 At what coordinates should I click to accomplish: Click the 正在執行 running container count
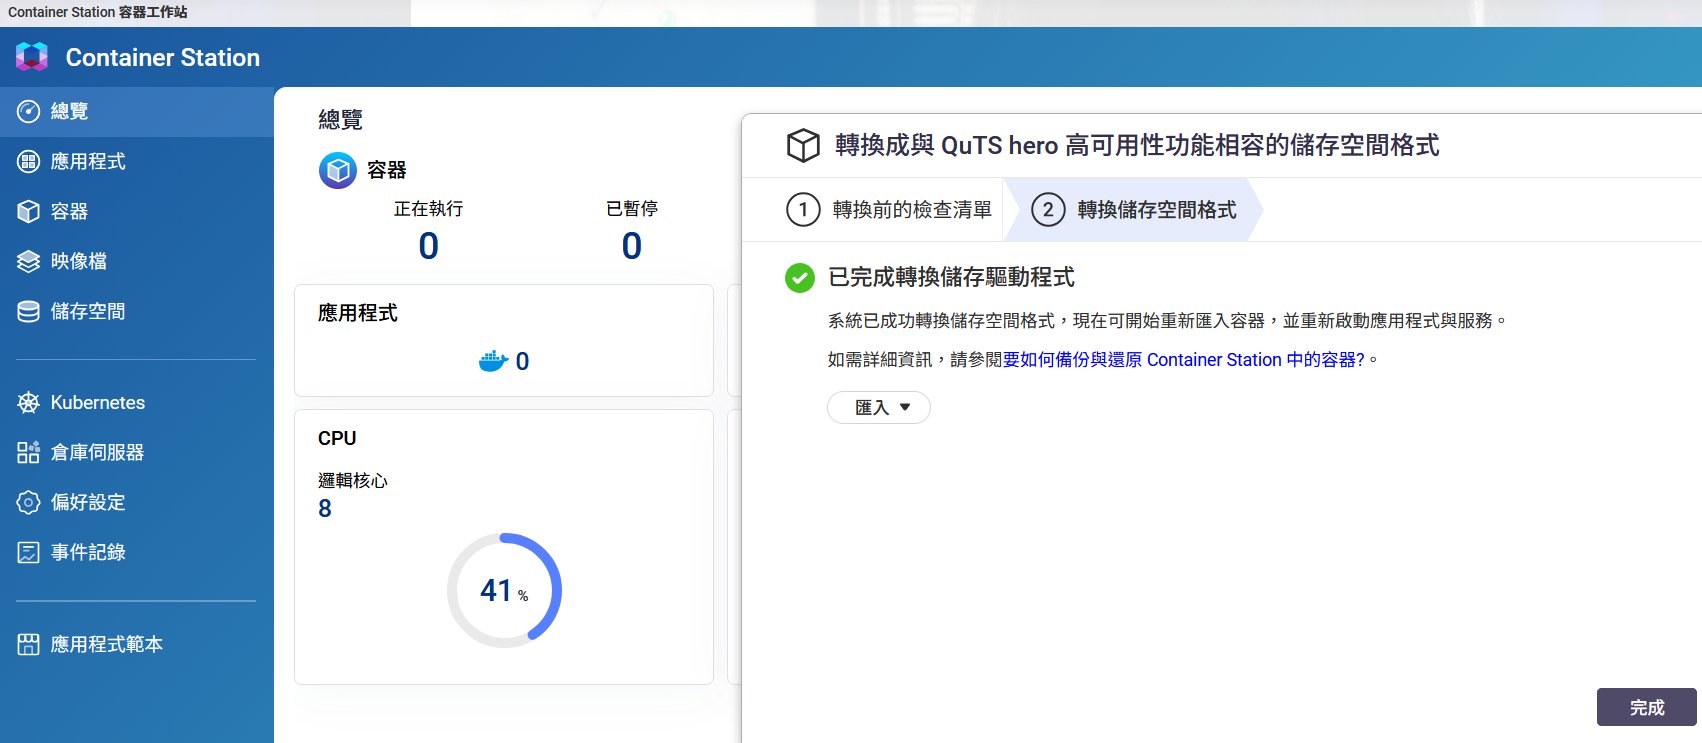pos(428,246)
